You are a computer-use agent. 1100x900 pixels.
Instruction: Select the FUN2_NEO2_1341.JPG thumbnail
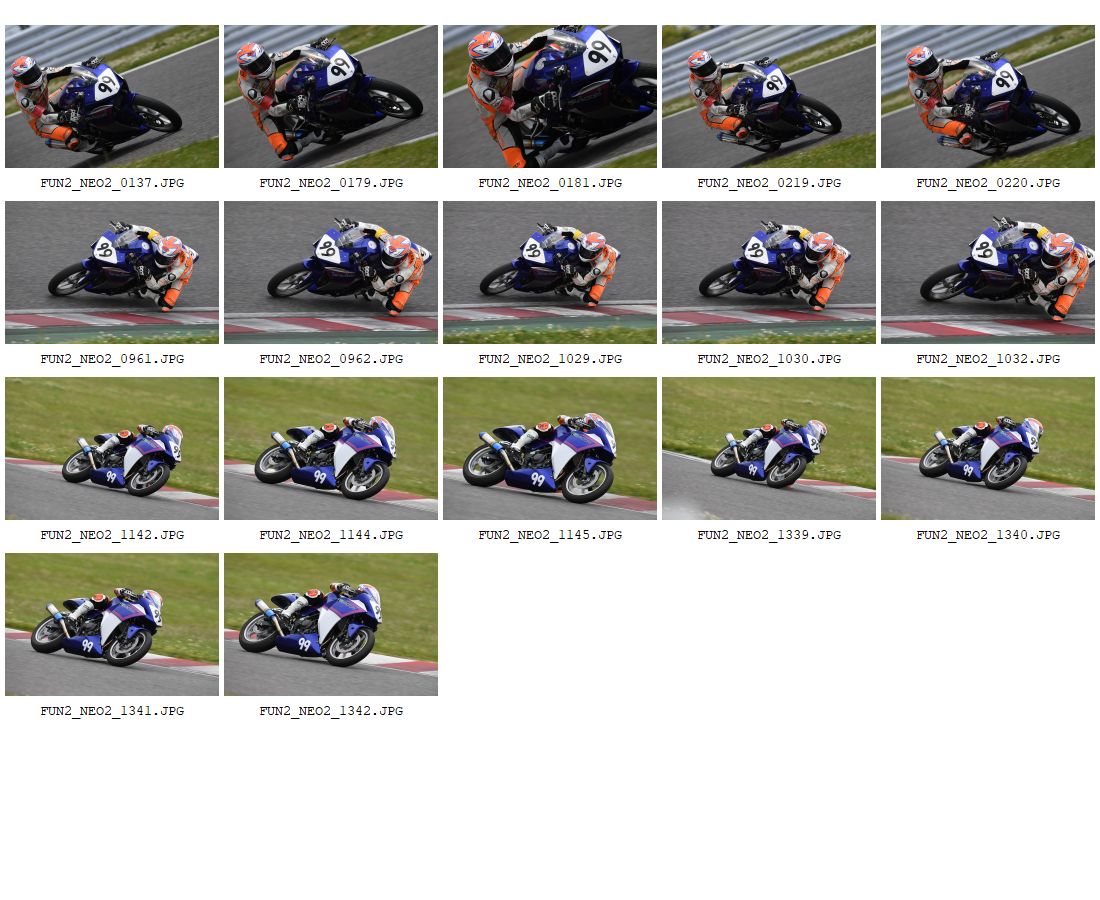point(112,625)
